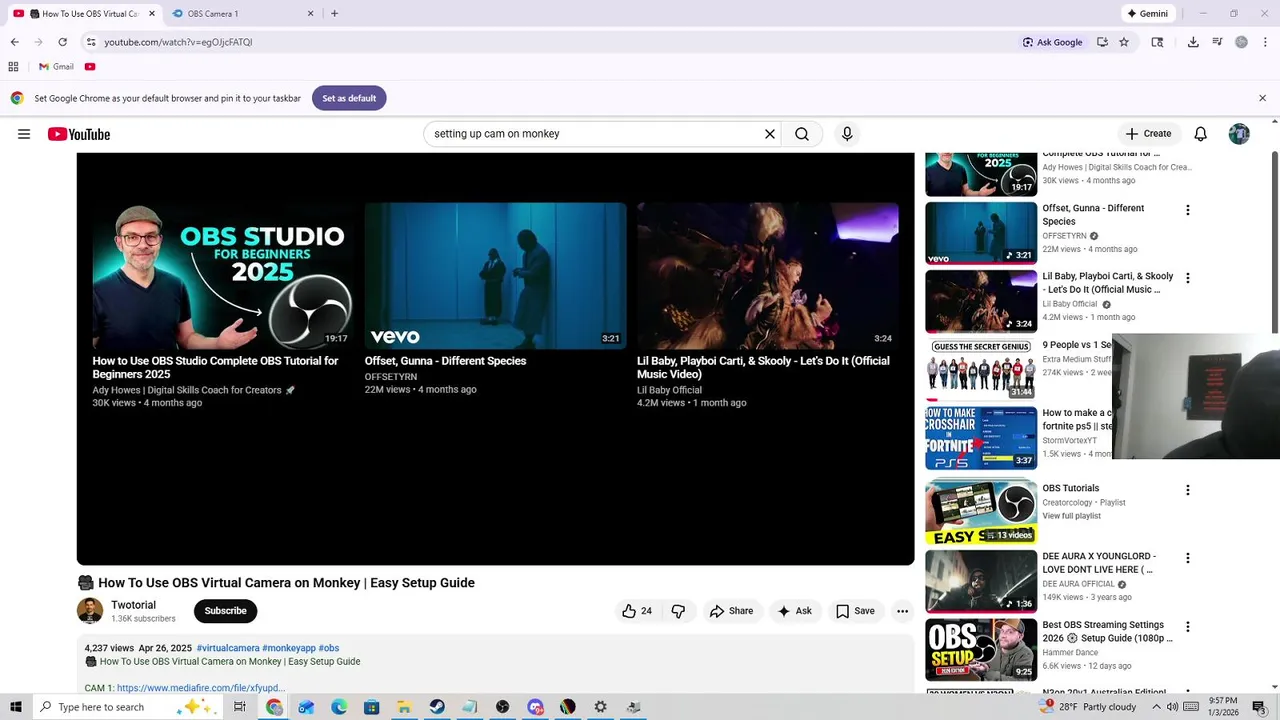Screen dimensions: 1280x720
Task: Go to the YouTube home logo
Action: click(x=79, y=134)
